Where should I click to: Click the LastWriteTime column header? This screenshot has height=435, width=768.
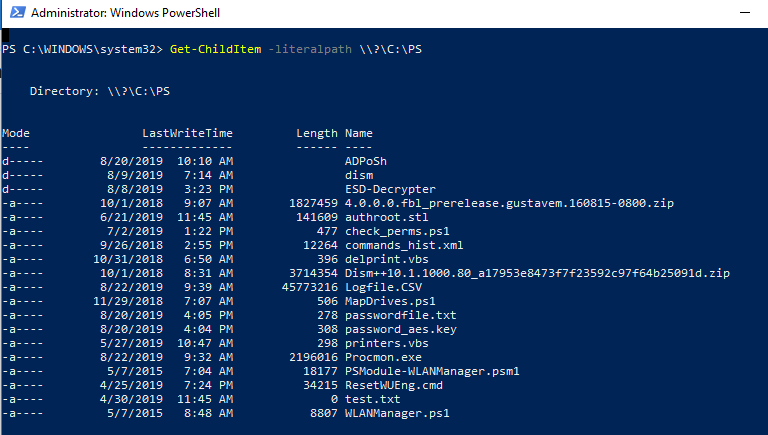pos(187,132)
